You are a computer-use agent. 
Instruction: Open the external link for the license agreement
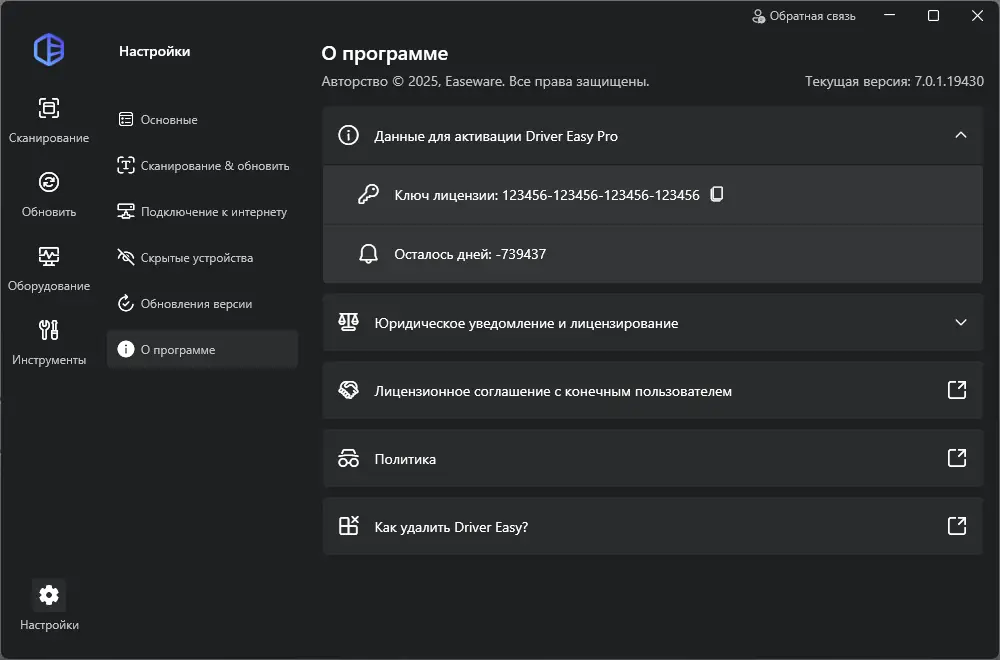tap(957, 390)
